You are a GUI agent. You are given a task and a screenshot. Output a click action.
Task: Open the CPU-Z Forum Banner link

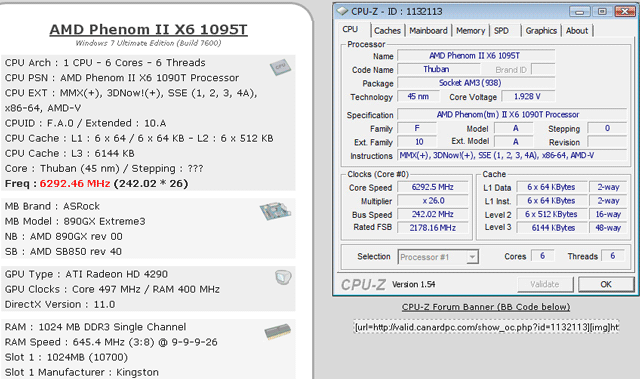(x=486, y=307)
